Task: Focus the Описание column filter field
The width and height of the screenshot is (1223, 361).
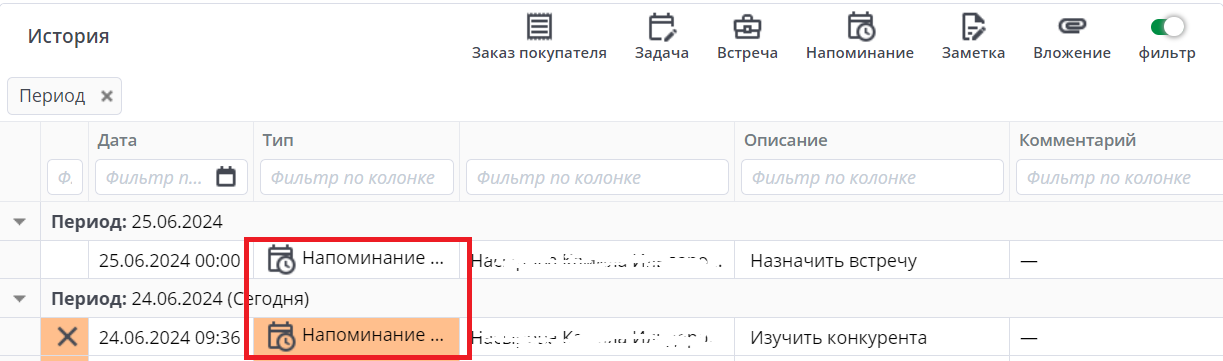Action: (x=872, y=178)
